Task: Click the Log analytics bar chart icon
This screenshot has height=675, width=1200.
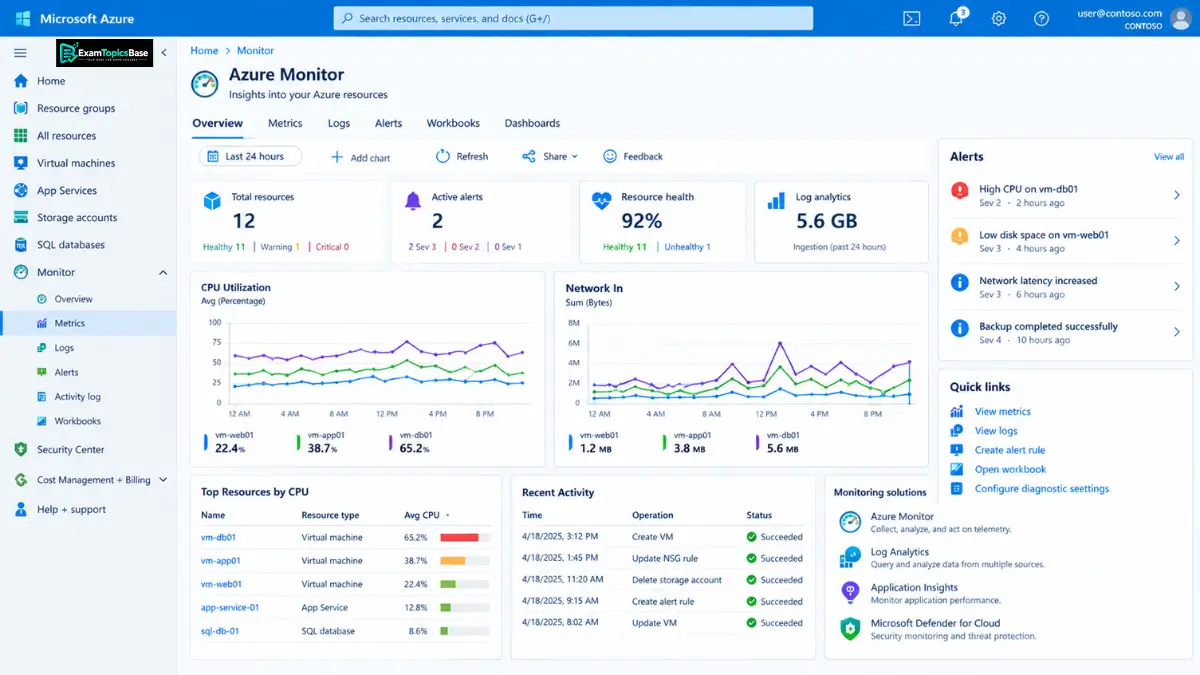Action: tap(776, 201)
